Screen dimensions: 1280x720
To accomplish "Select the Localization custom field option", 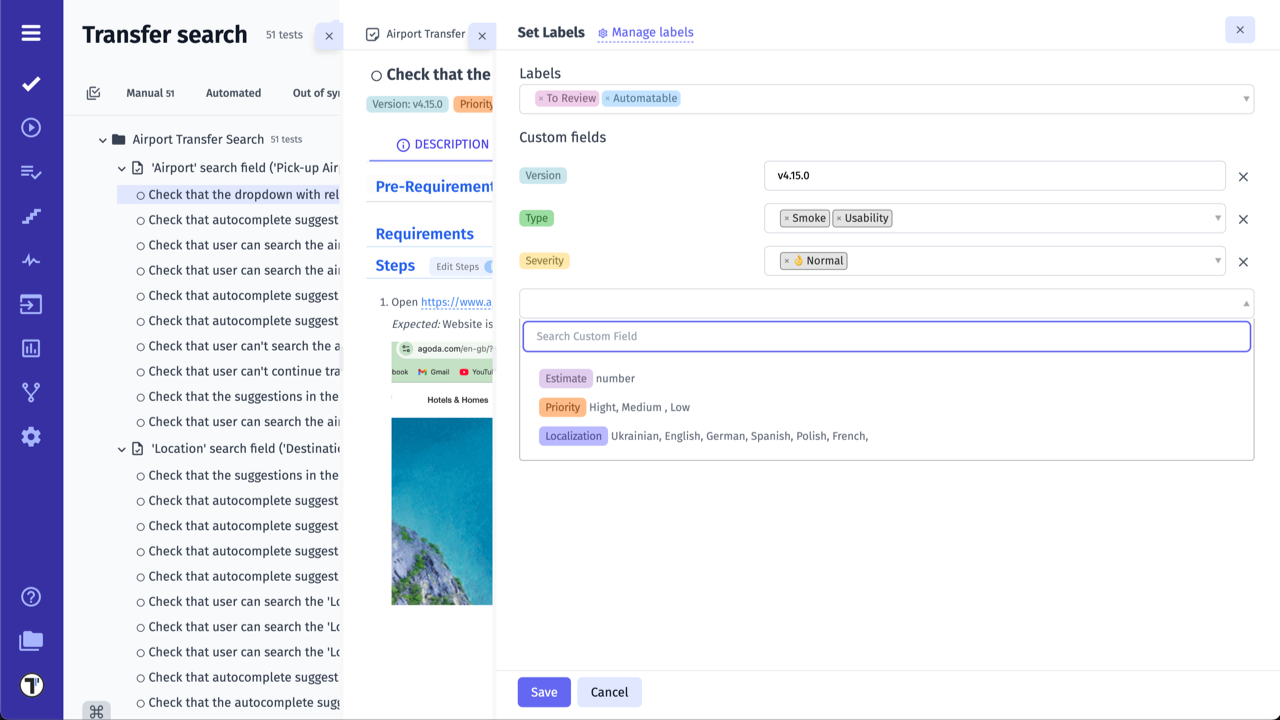I will tap(573, 436).
